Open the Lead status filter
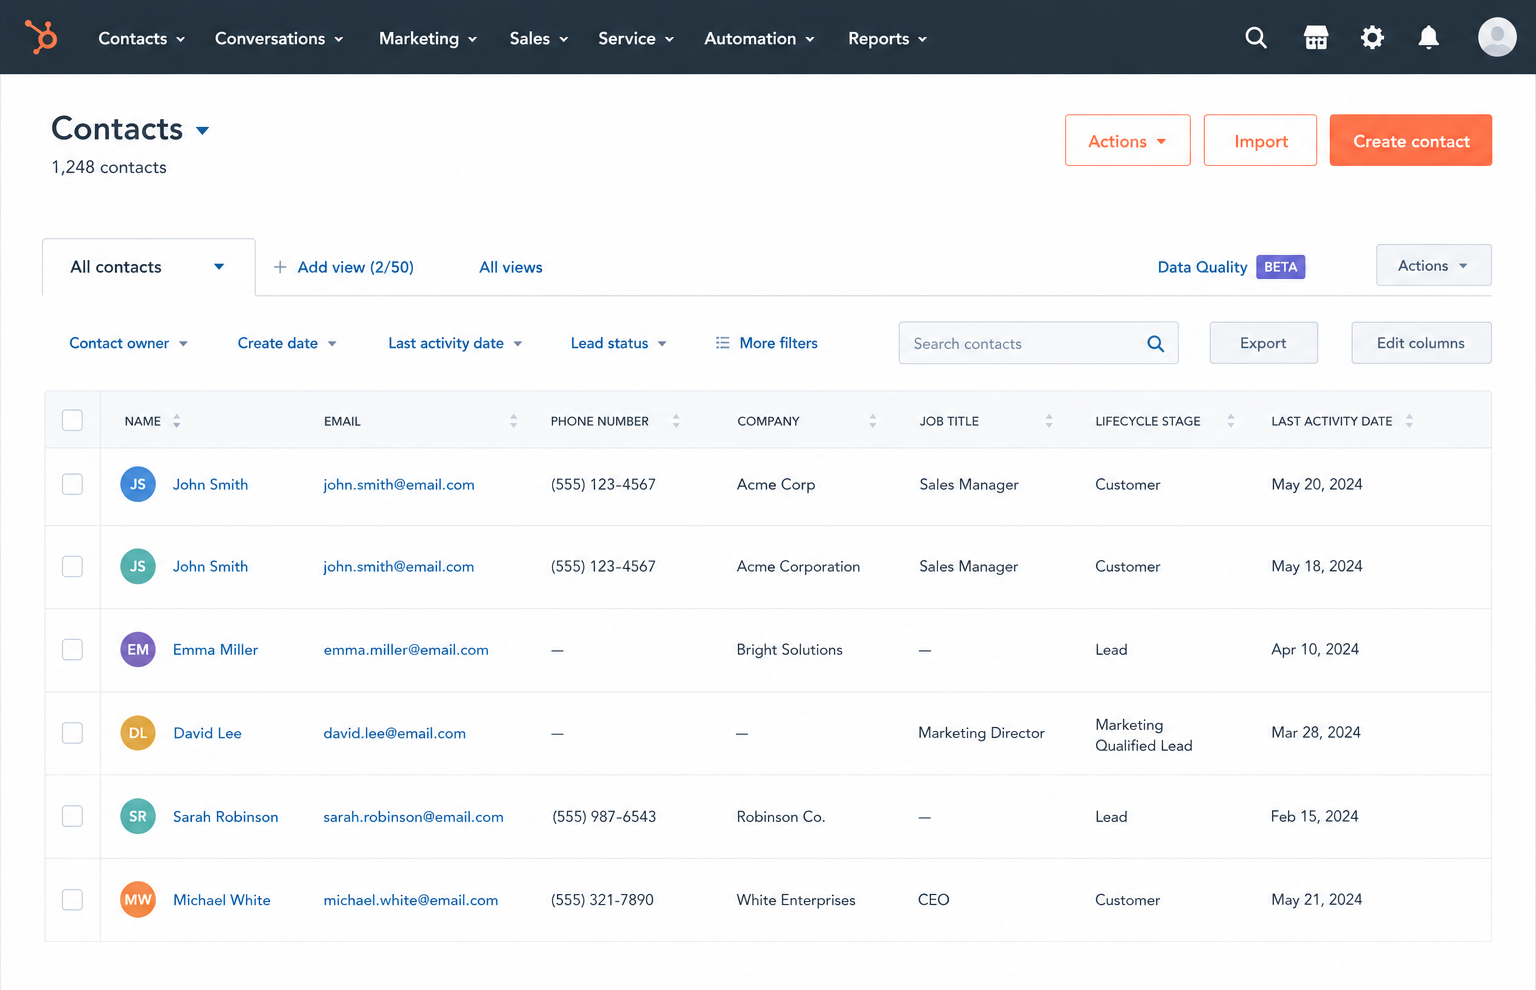Viewport: 1536px width, 990px height. (x=618, y=343)
